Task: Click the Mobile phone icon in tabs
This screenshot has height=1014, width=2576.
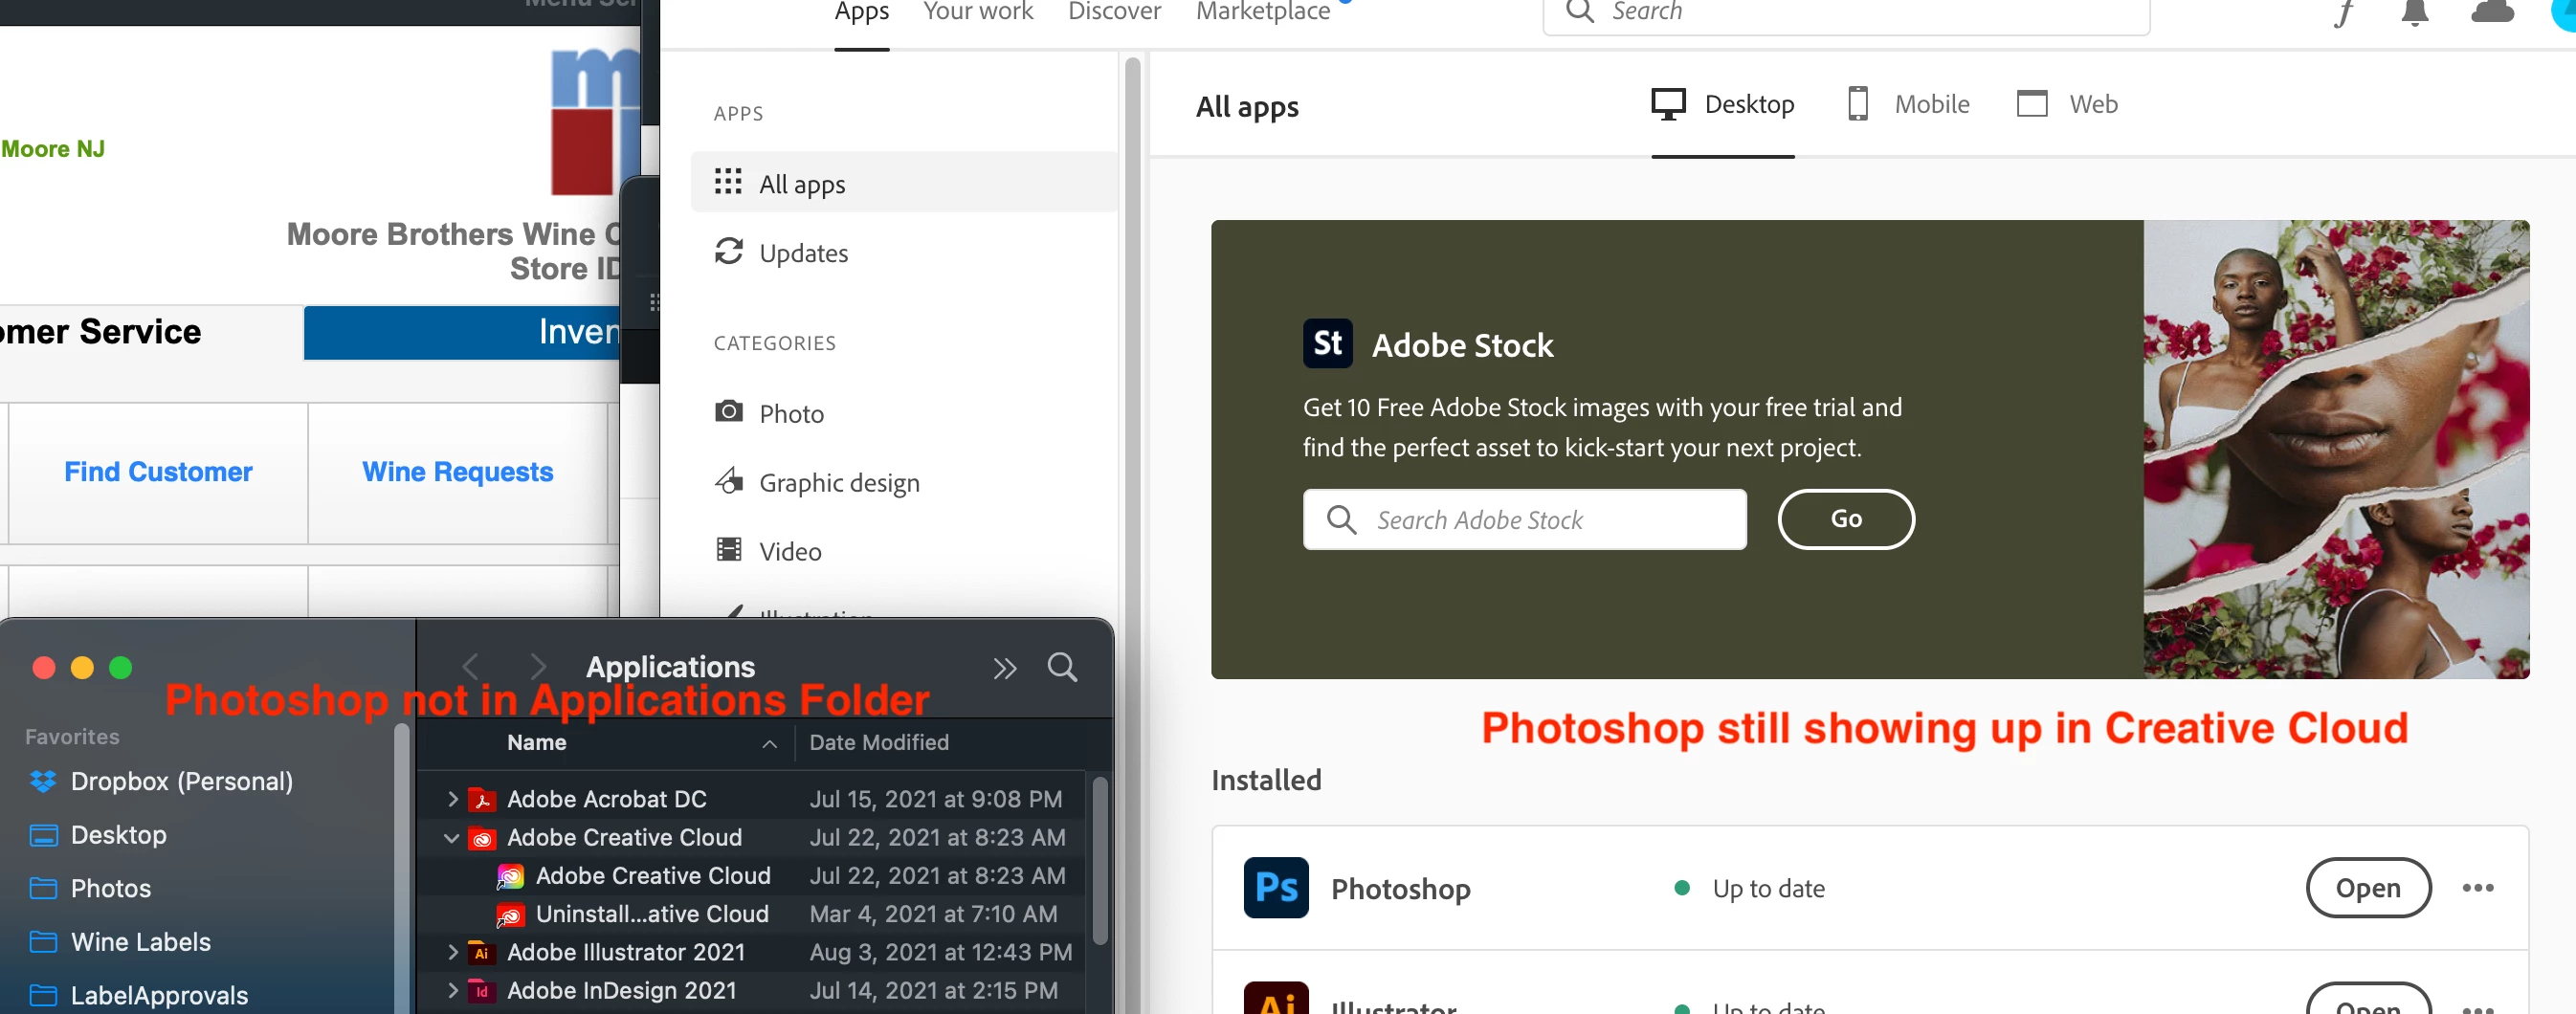Action: pos(1857,104)
